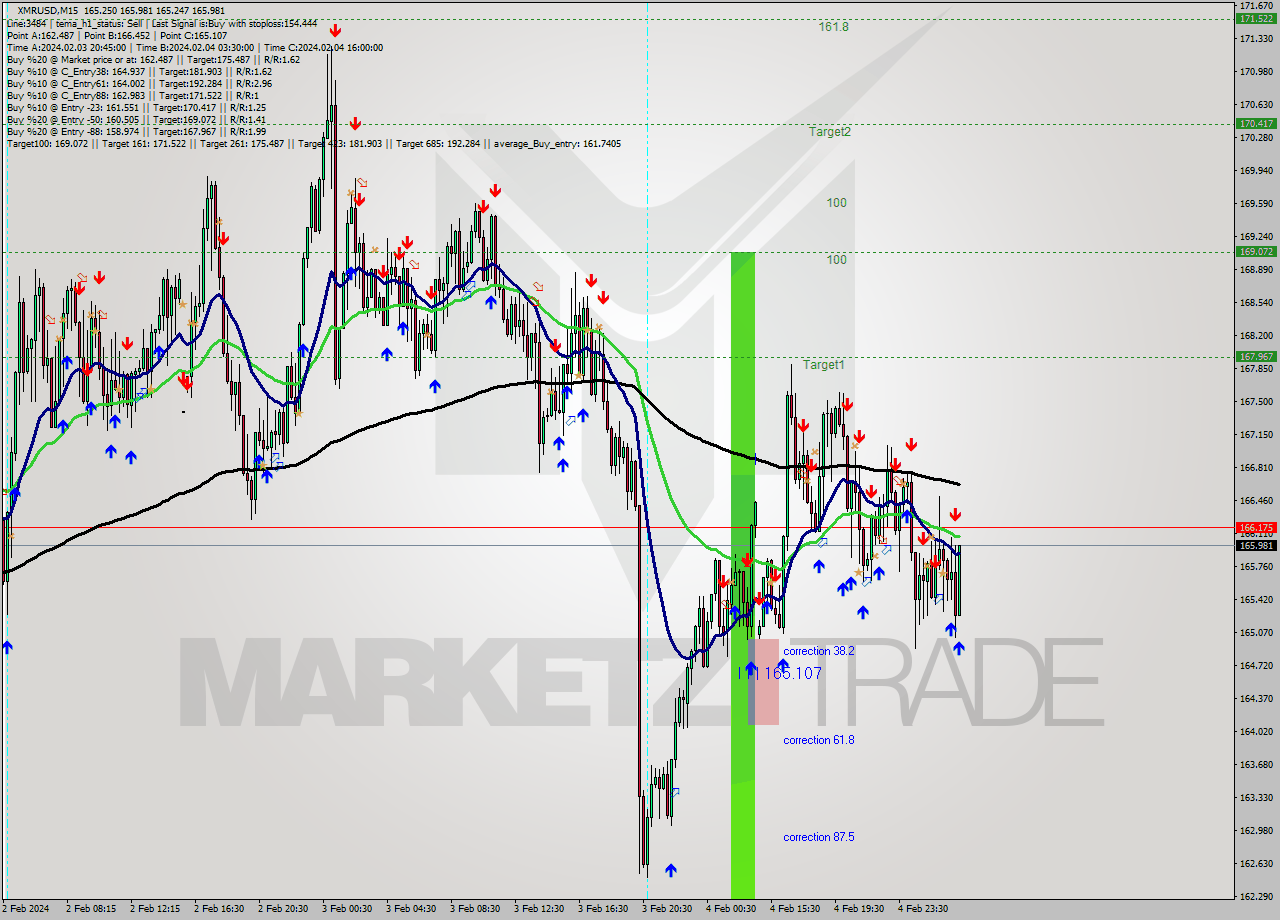Select the '3 Feb 08:30' time label
The image size is (1280, 920).
tap(475, 909)
